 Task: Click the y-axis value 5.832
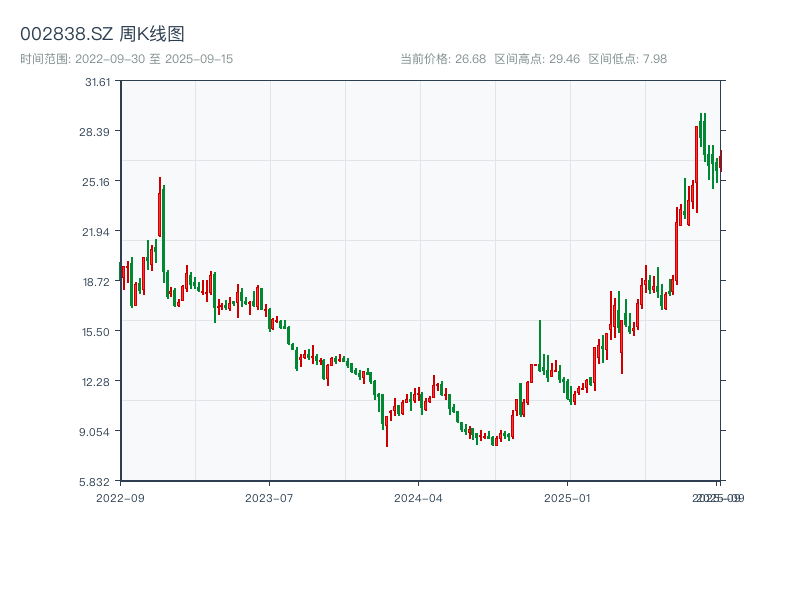point(94,482)
